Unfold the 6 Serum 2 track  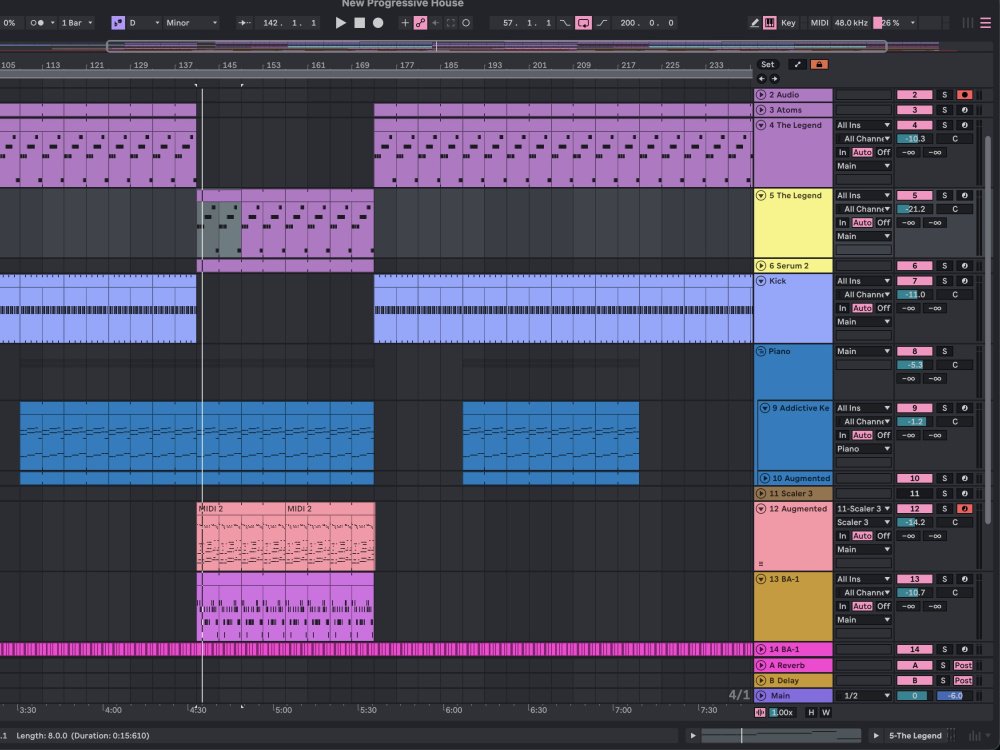click(761, 265)
